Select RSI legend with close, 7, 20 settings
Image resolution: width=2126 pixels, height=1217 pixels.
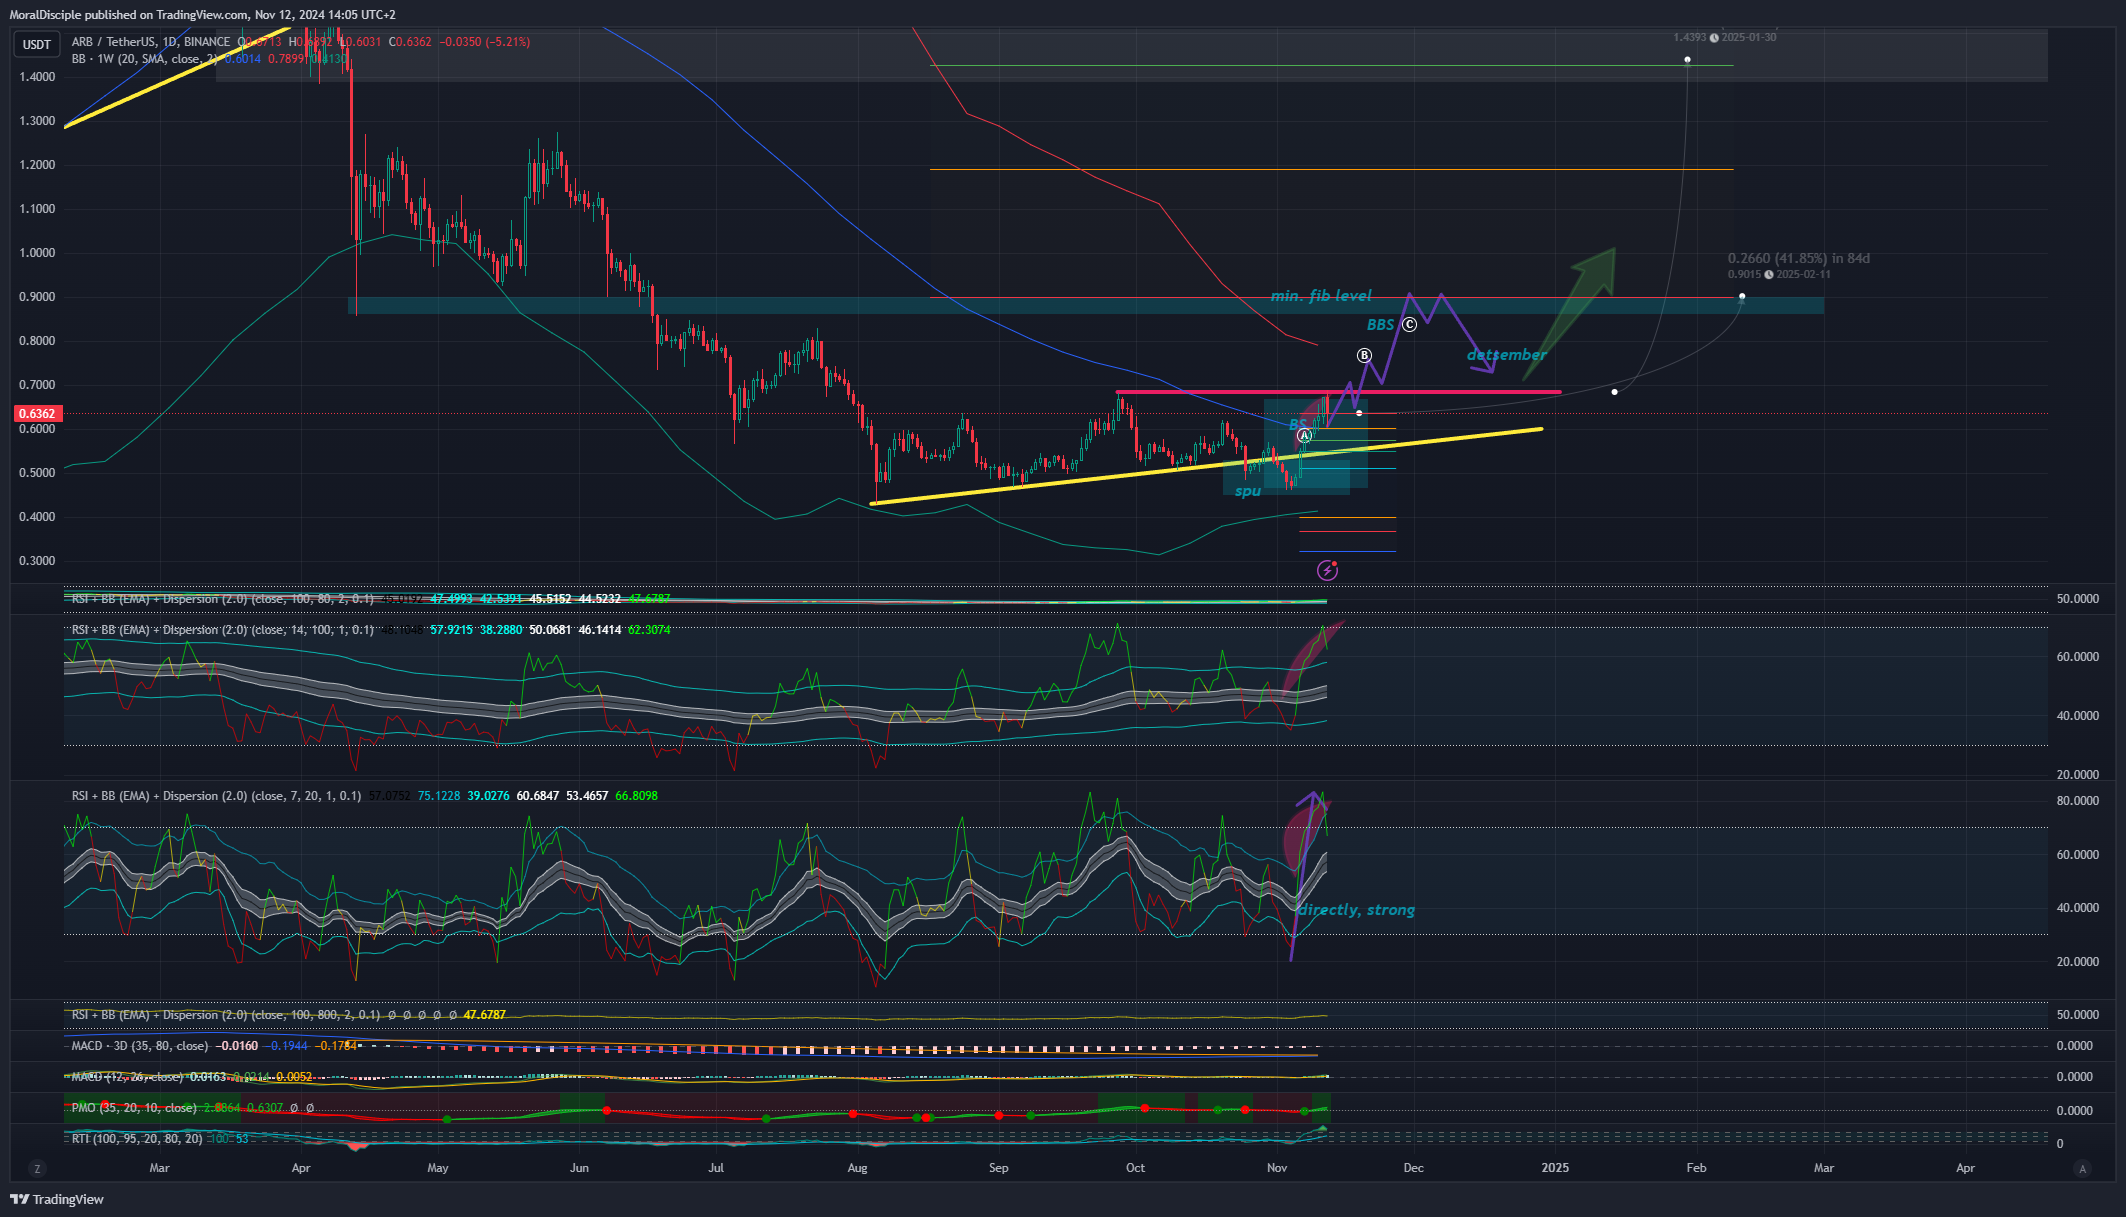216,796
